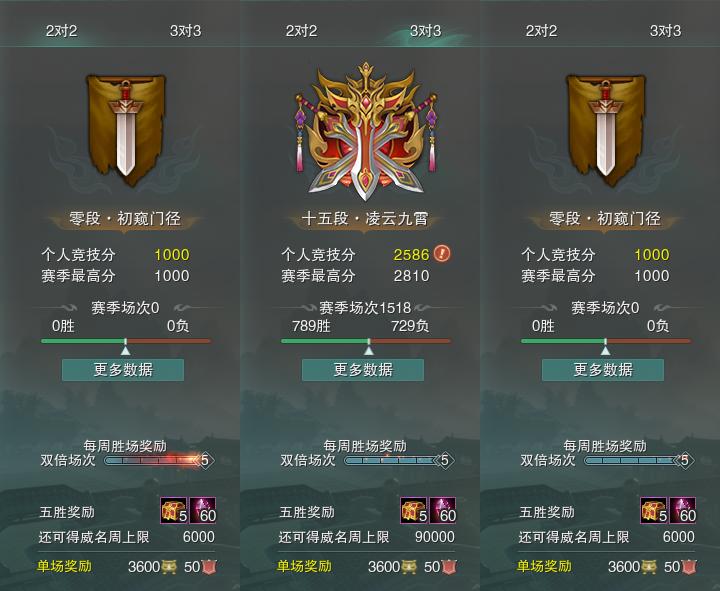The image size is (720, 591).
Task: Click the purple crystal 60 icon in left panel
Action: coord(202,510)
